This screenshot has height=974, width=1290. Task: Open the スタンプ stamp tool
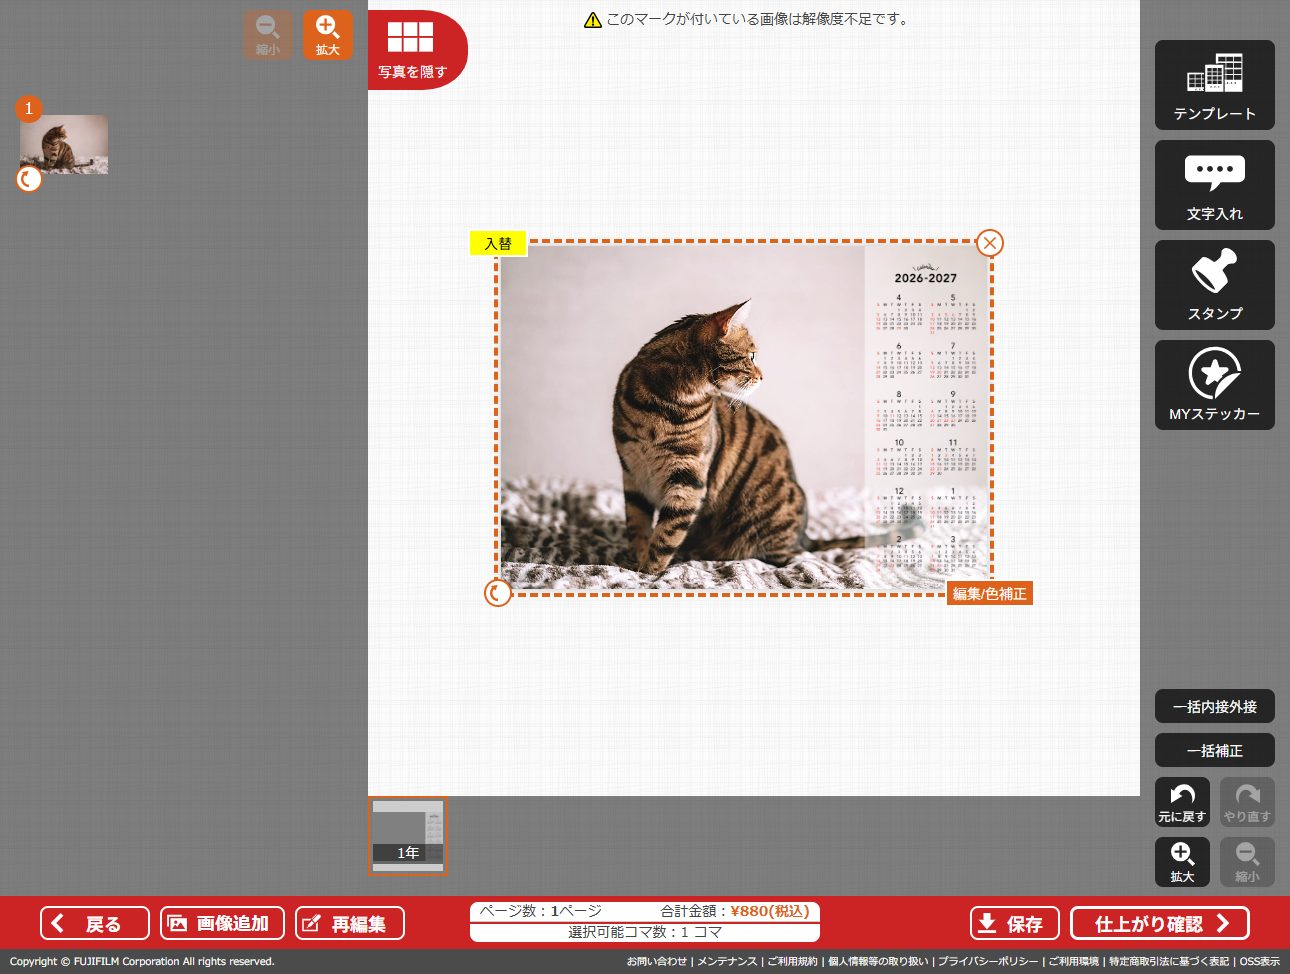point(1214,285)
